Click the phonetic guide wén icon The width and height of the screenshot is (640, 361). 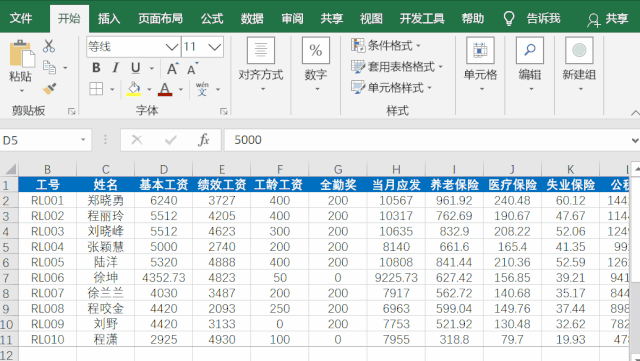tap(202, 89)
